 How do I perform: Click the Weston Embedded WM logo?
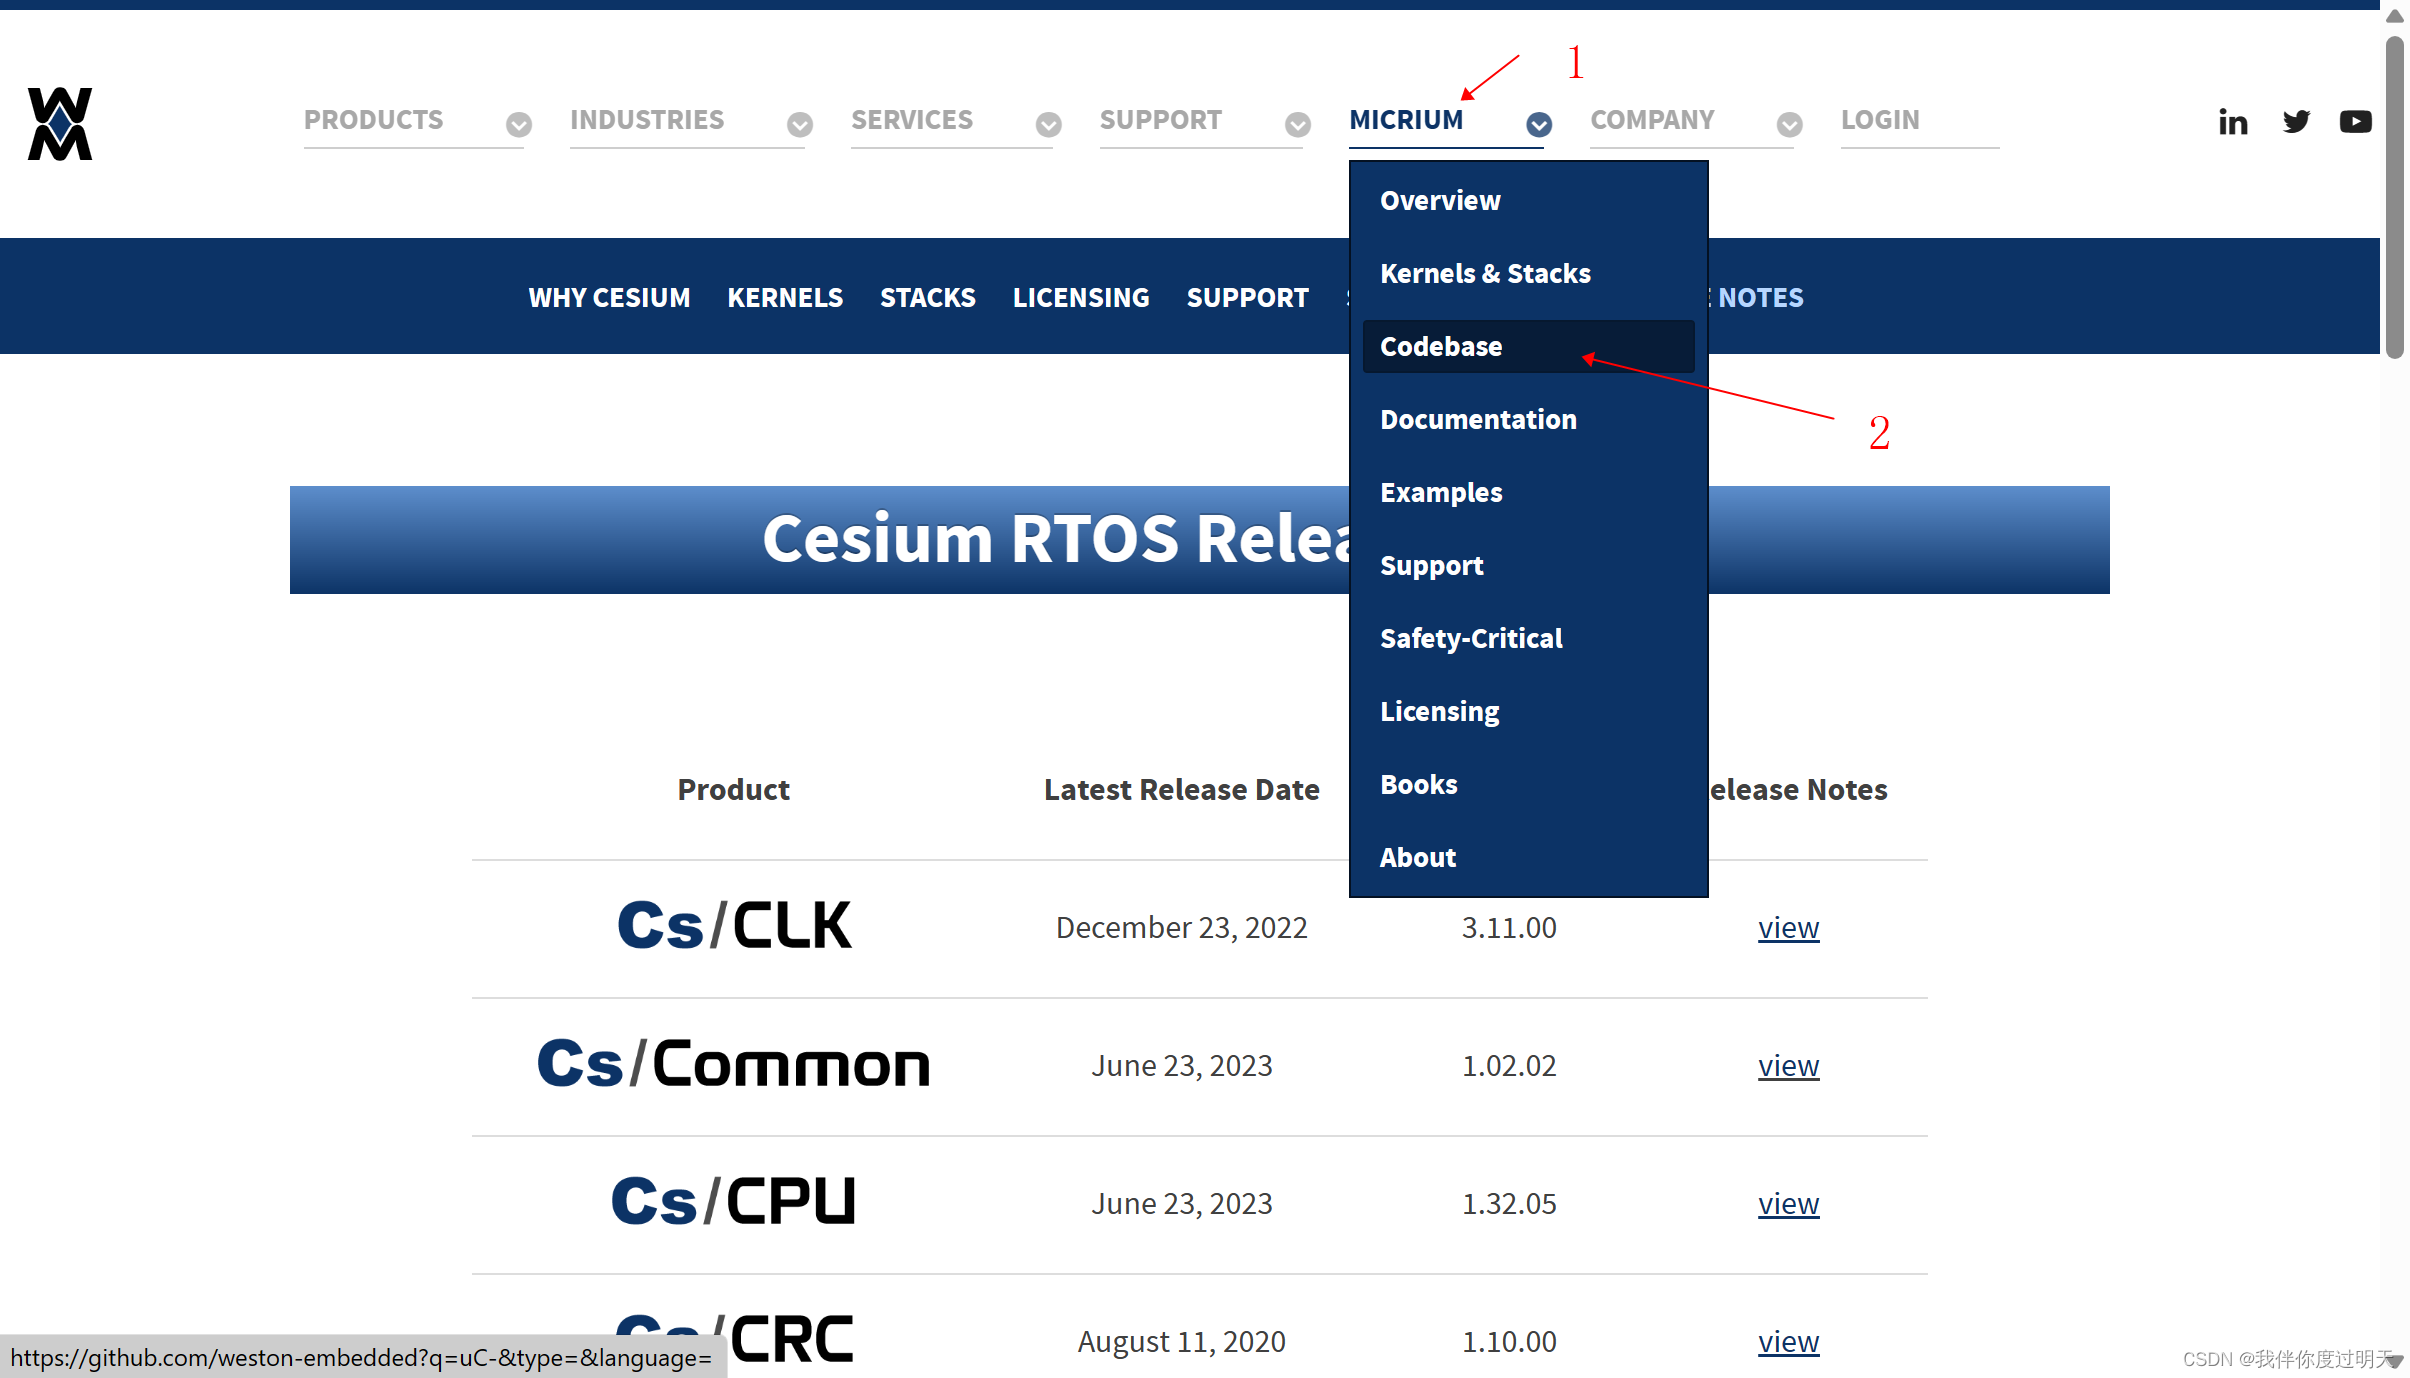point(60,124)
